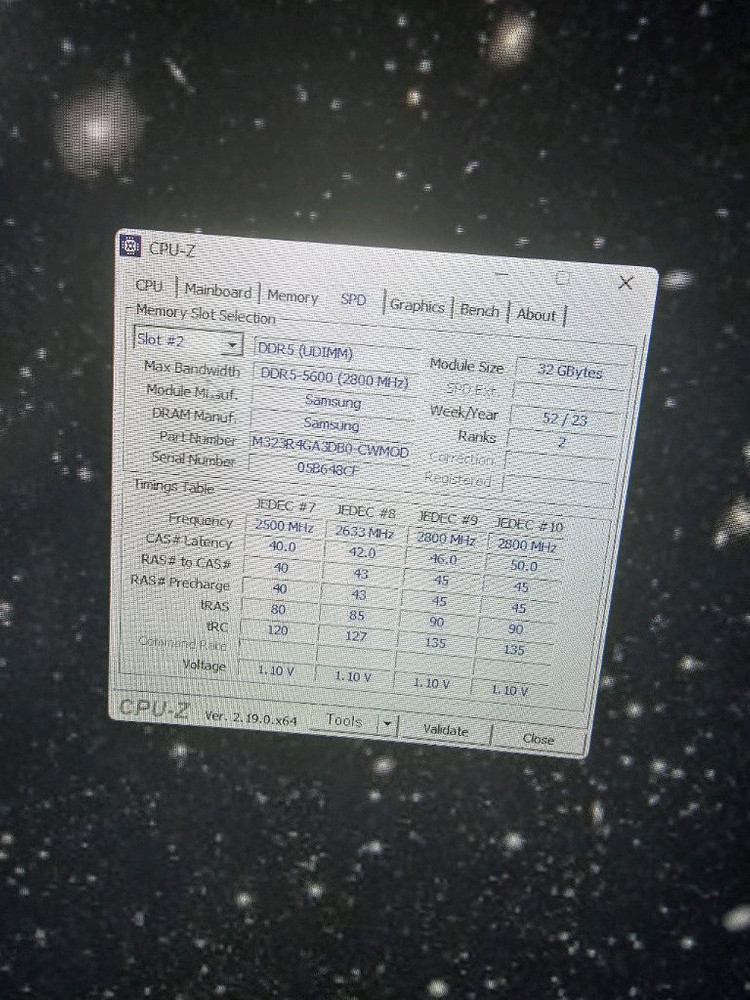Click the JEDEC #9 column header

(448, 518)
